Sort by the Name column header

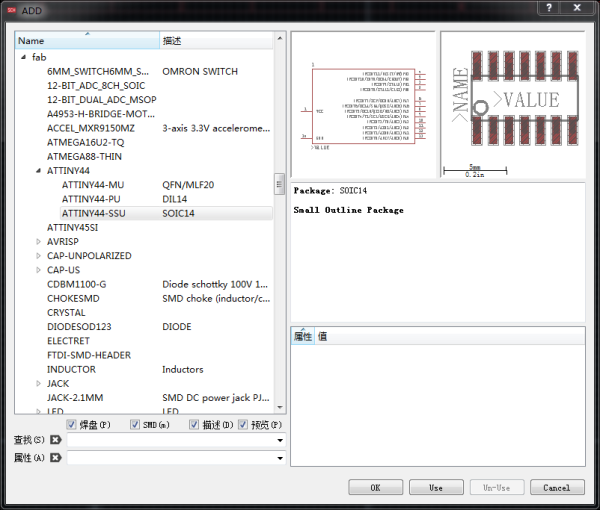87,40
